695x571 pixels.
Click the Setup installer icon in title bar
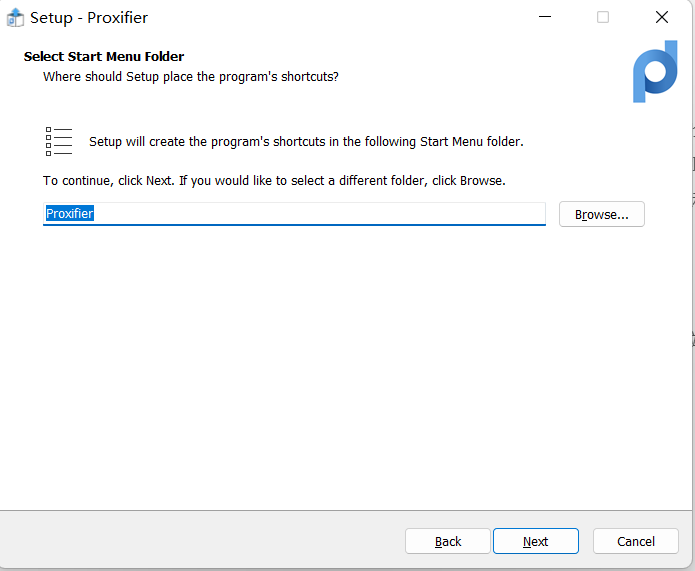(x=15, y=18)
